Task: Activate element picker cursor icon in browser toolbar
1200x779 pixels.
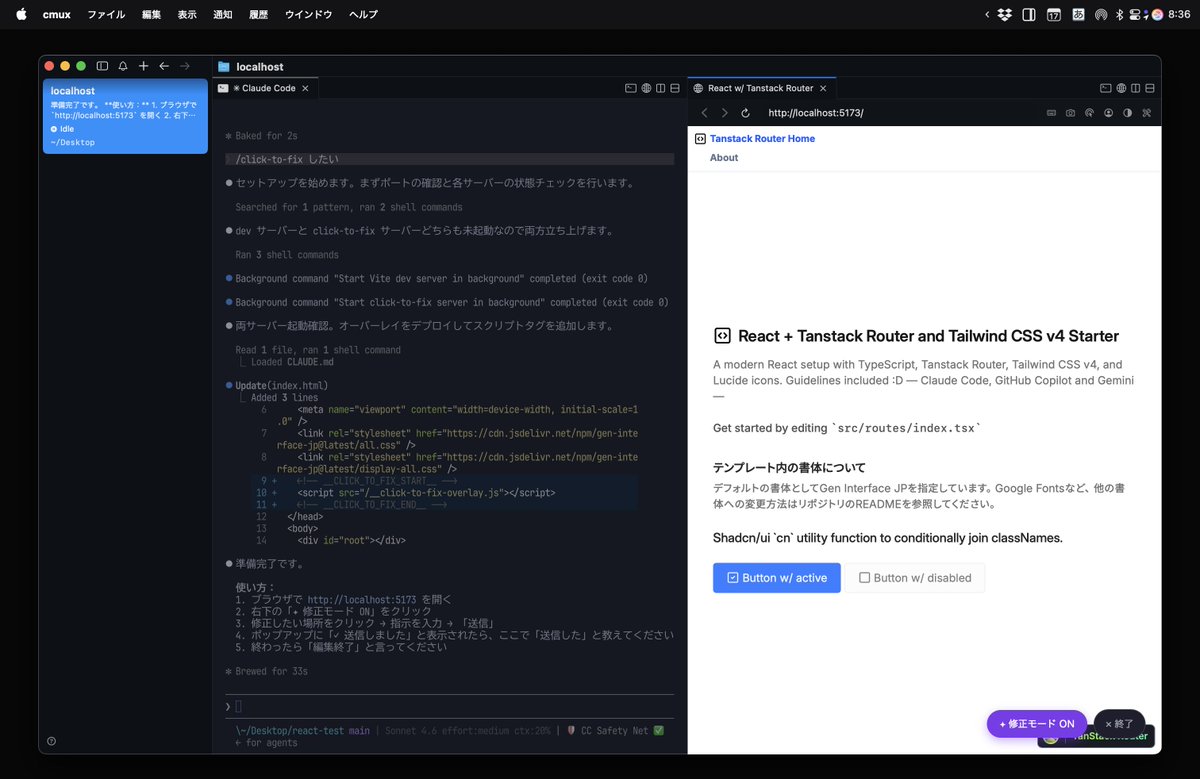Action: coord(1089,113)
